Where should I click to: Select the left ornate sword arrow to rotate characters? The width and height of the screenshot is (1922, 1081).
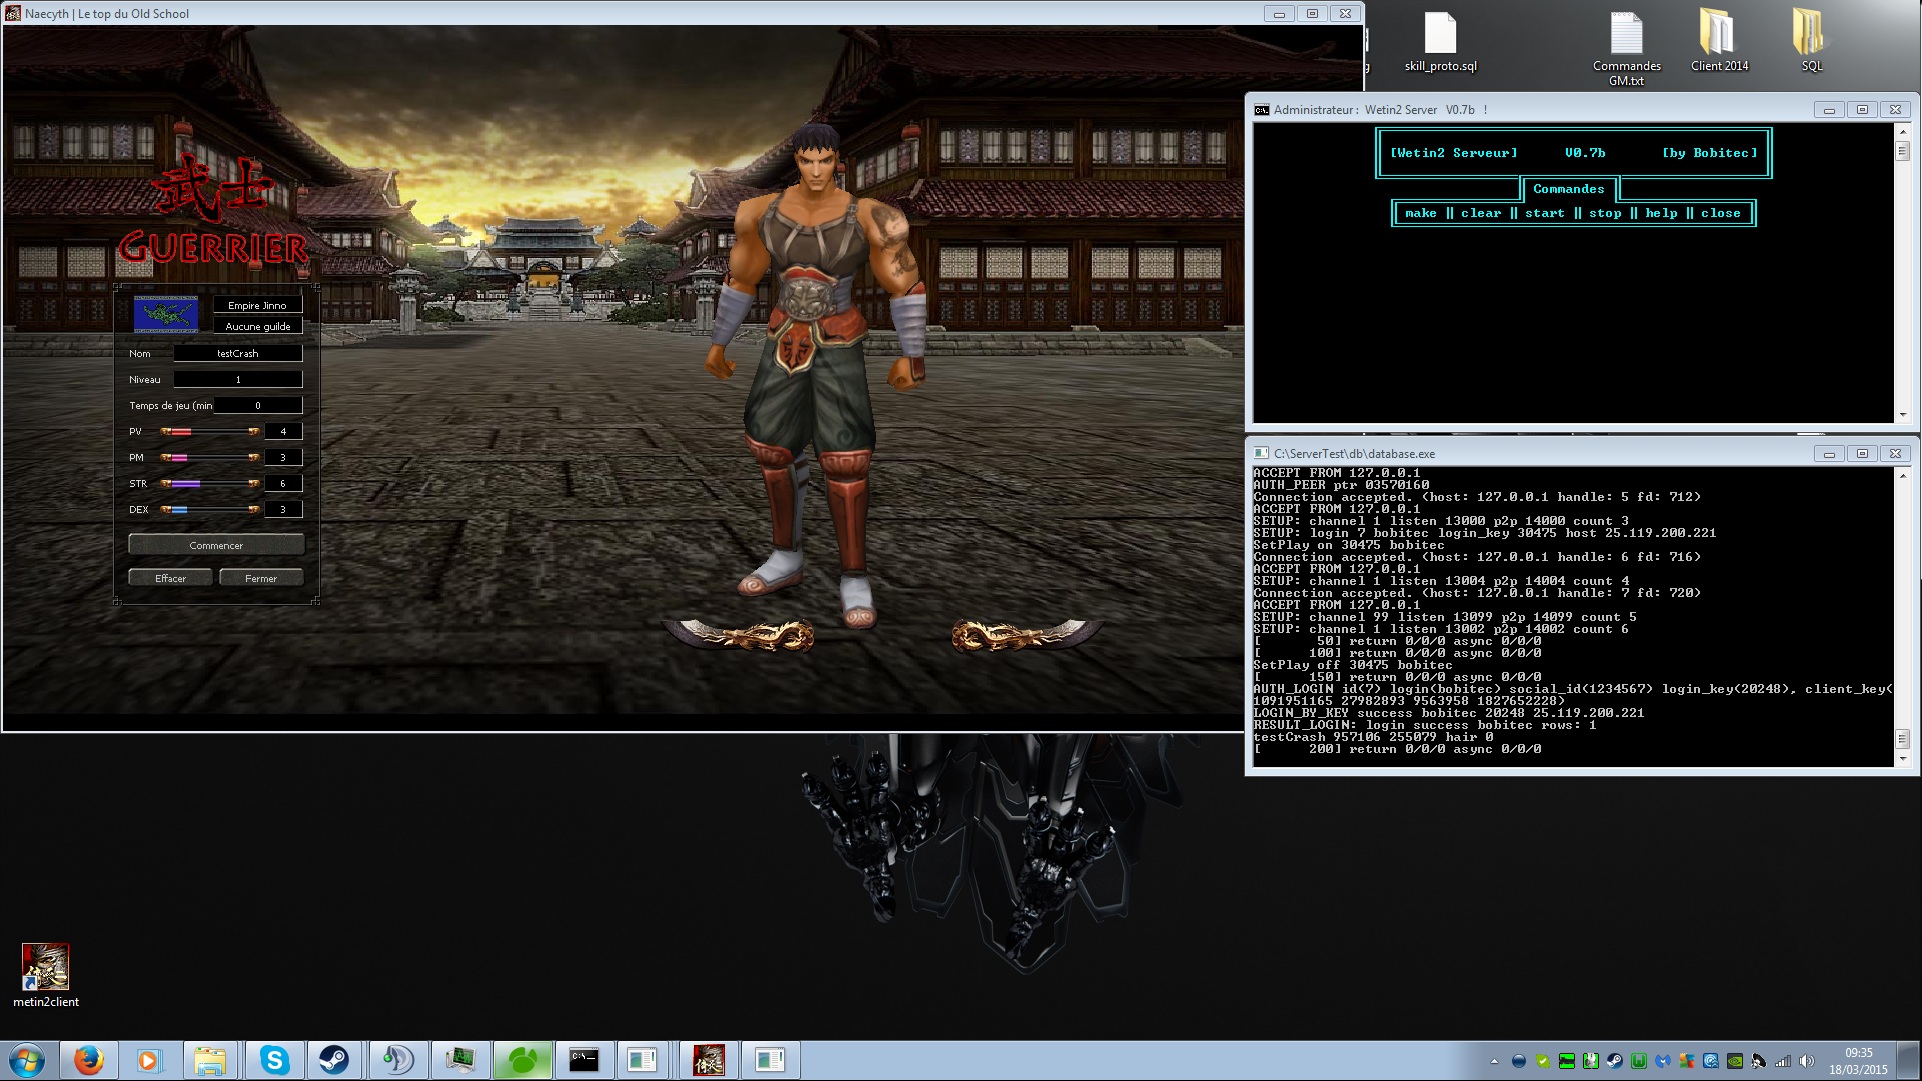click(738, 634)
